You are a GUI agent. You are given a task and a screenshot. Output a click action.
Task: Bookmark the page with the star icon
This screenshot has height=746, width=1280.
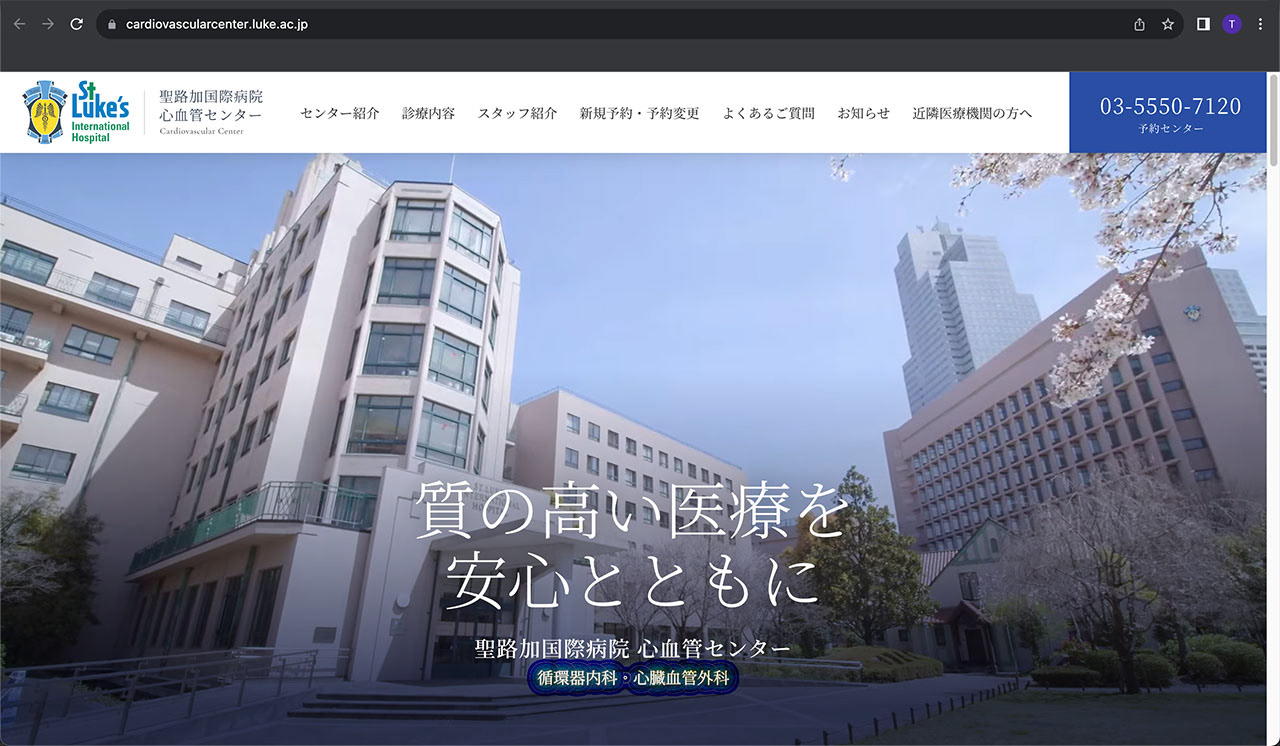pos(1167,24)
